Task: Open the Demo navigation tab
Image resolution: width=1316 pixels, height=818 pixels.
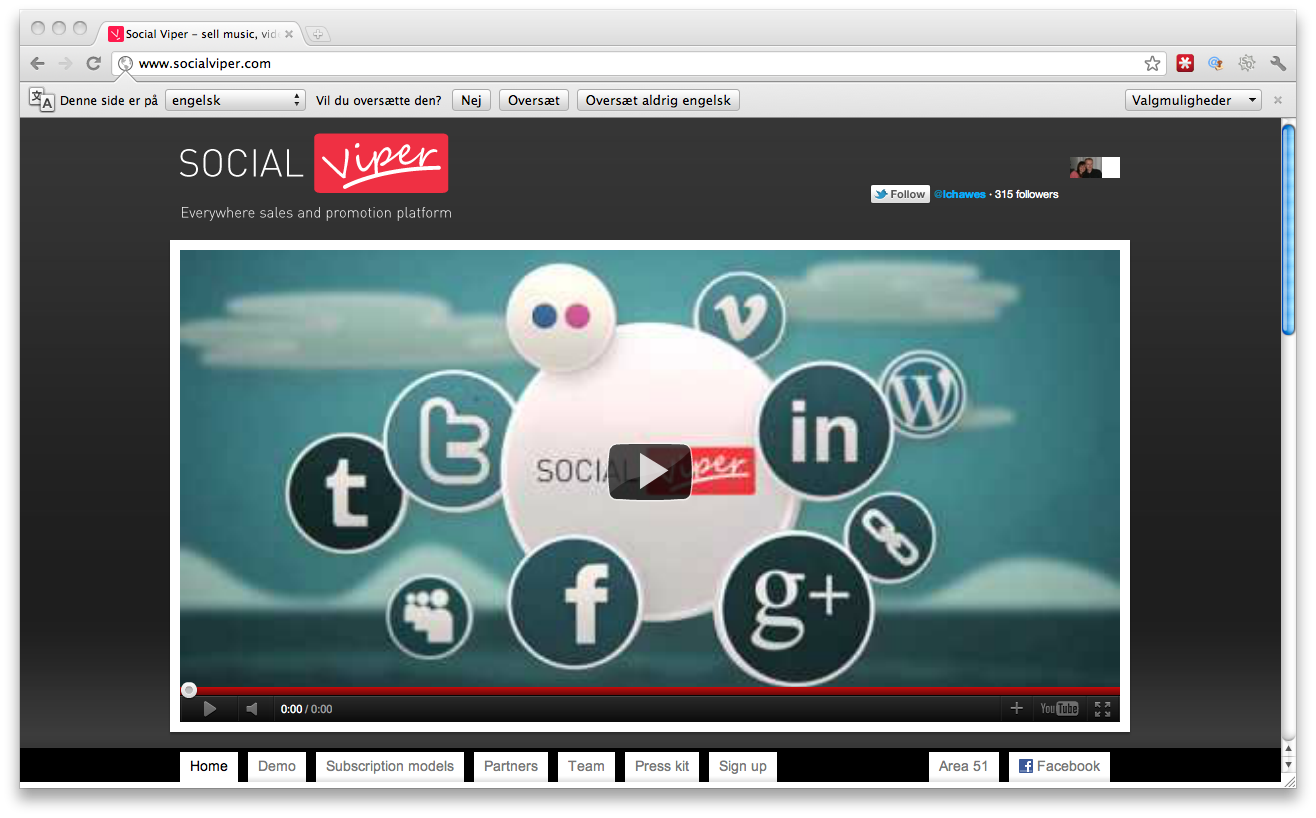Action: [x=277, y=766]
